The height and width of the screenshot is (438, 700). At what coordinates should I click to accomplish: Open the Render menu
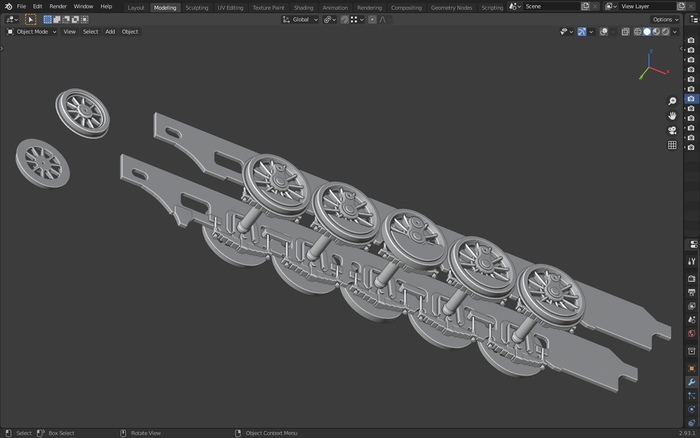coord(58,6)
